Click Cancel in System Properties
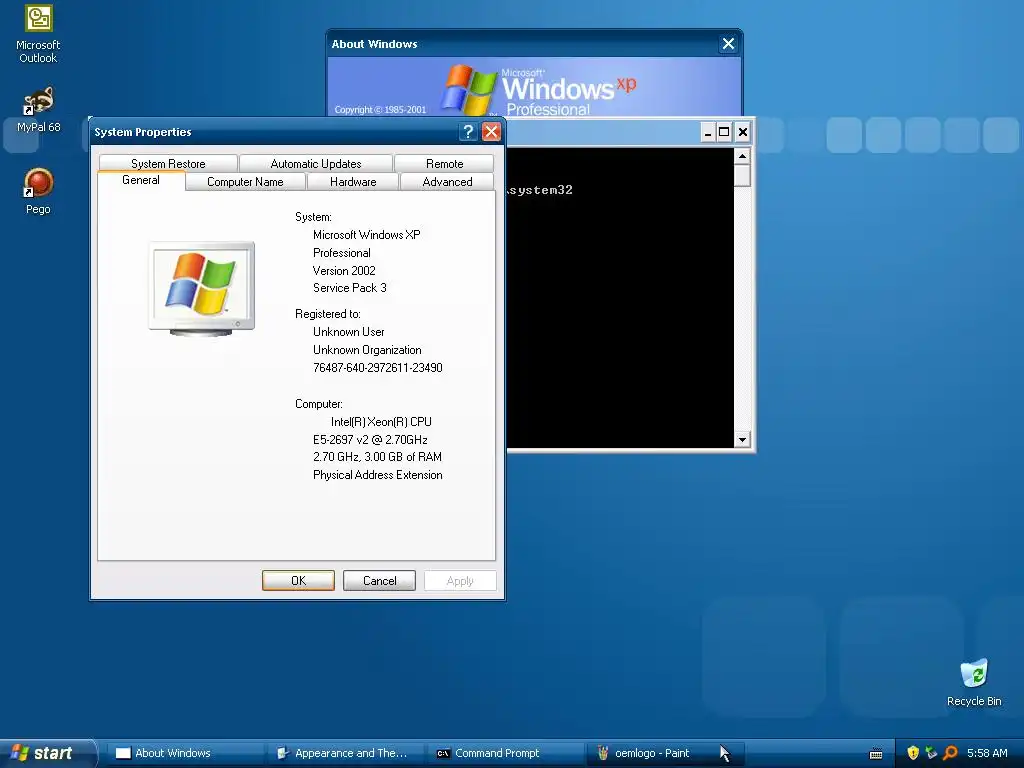 click(x=379, y=581)
